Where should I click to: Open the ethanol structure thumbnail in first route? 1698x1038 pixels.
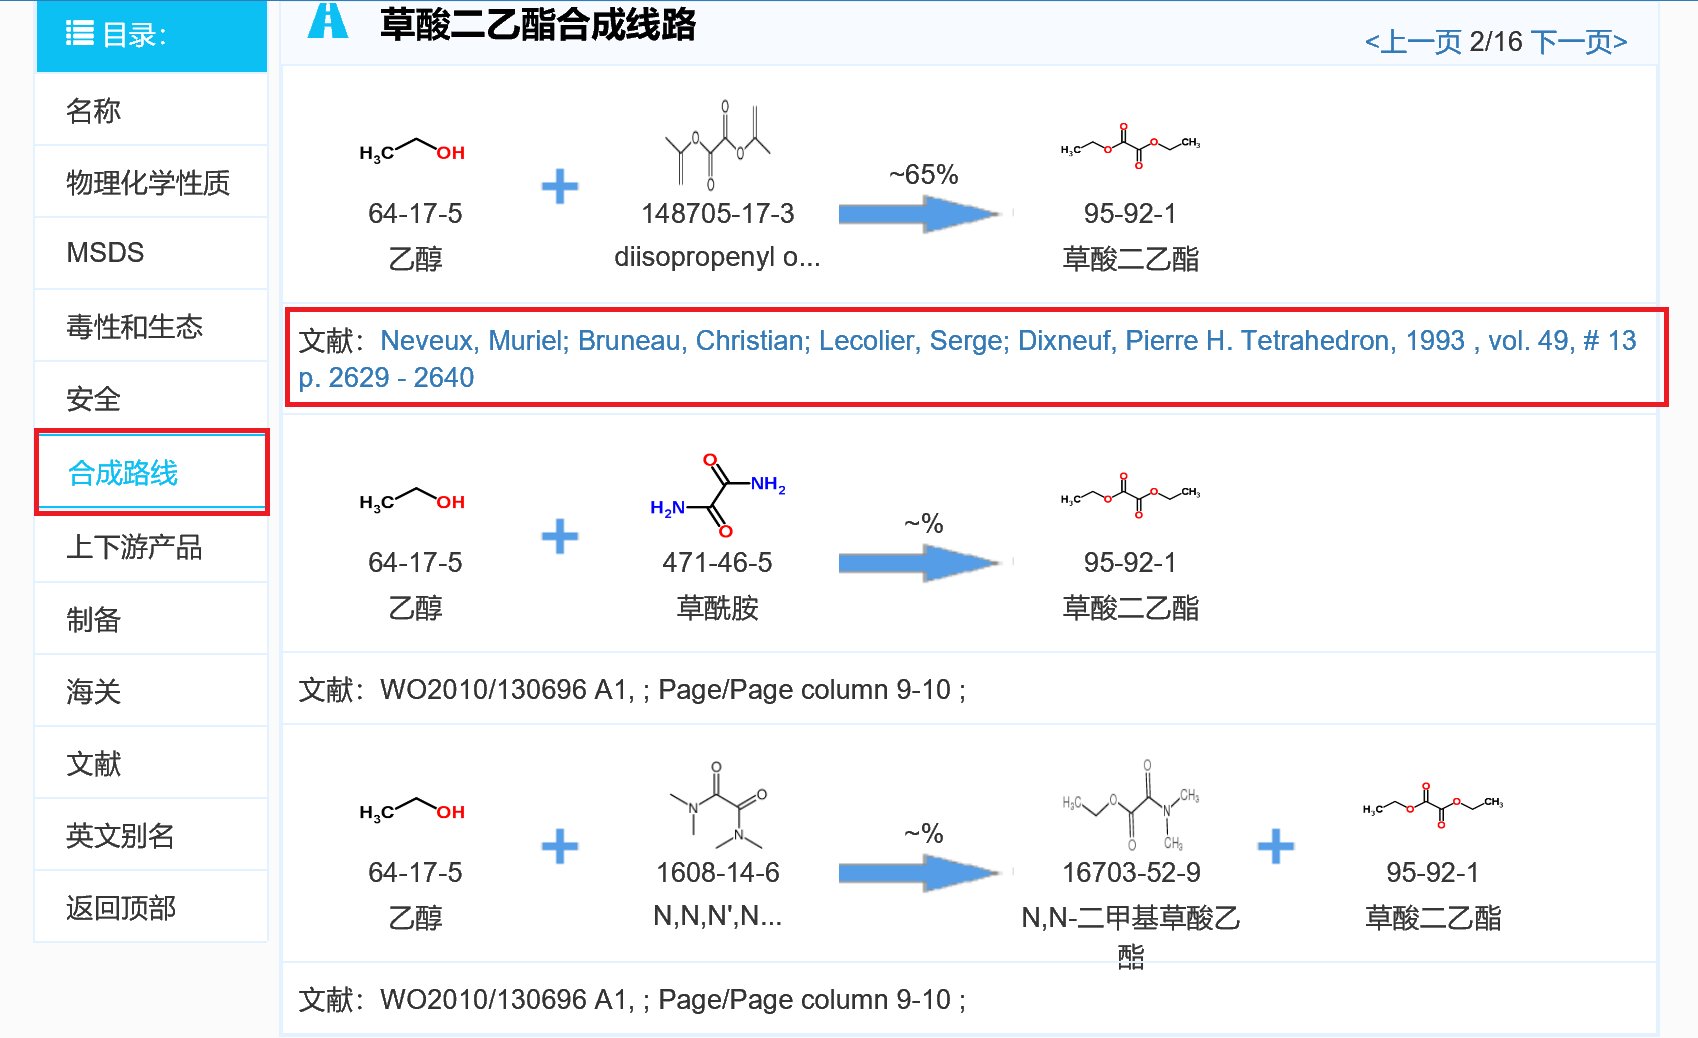pyautogui.click(x=410, y=150)
